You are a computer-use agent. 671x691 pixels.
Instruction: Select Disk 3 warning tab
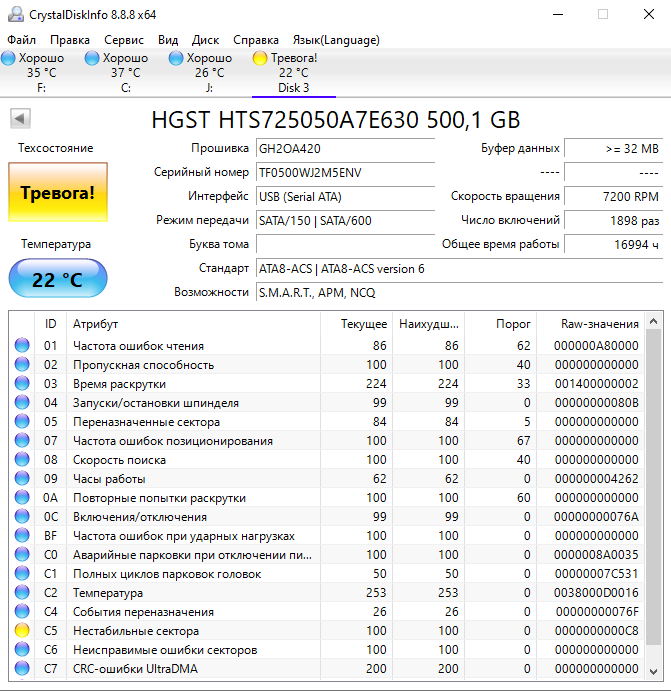click(293, 73)
